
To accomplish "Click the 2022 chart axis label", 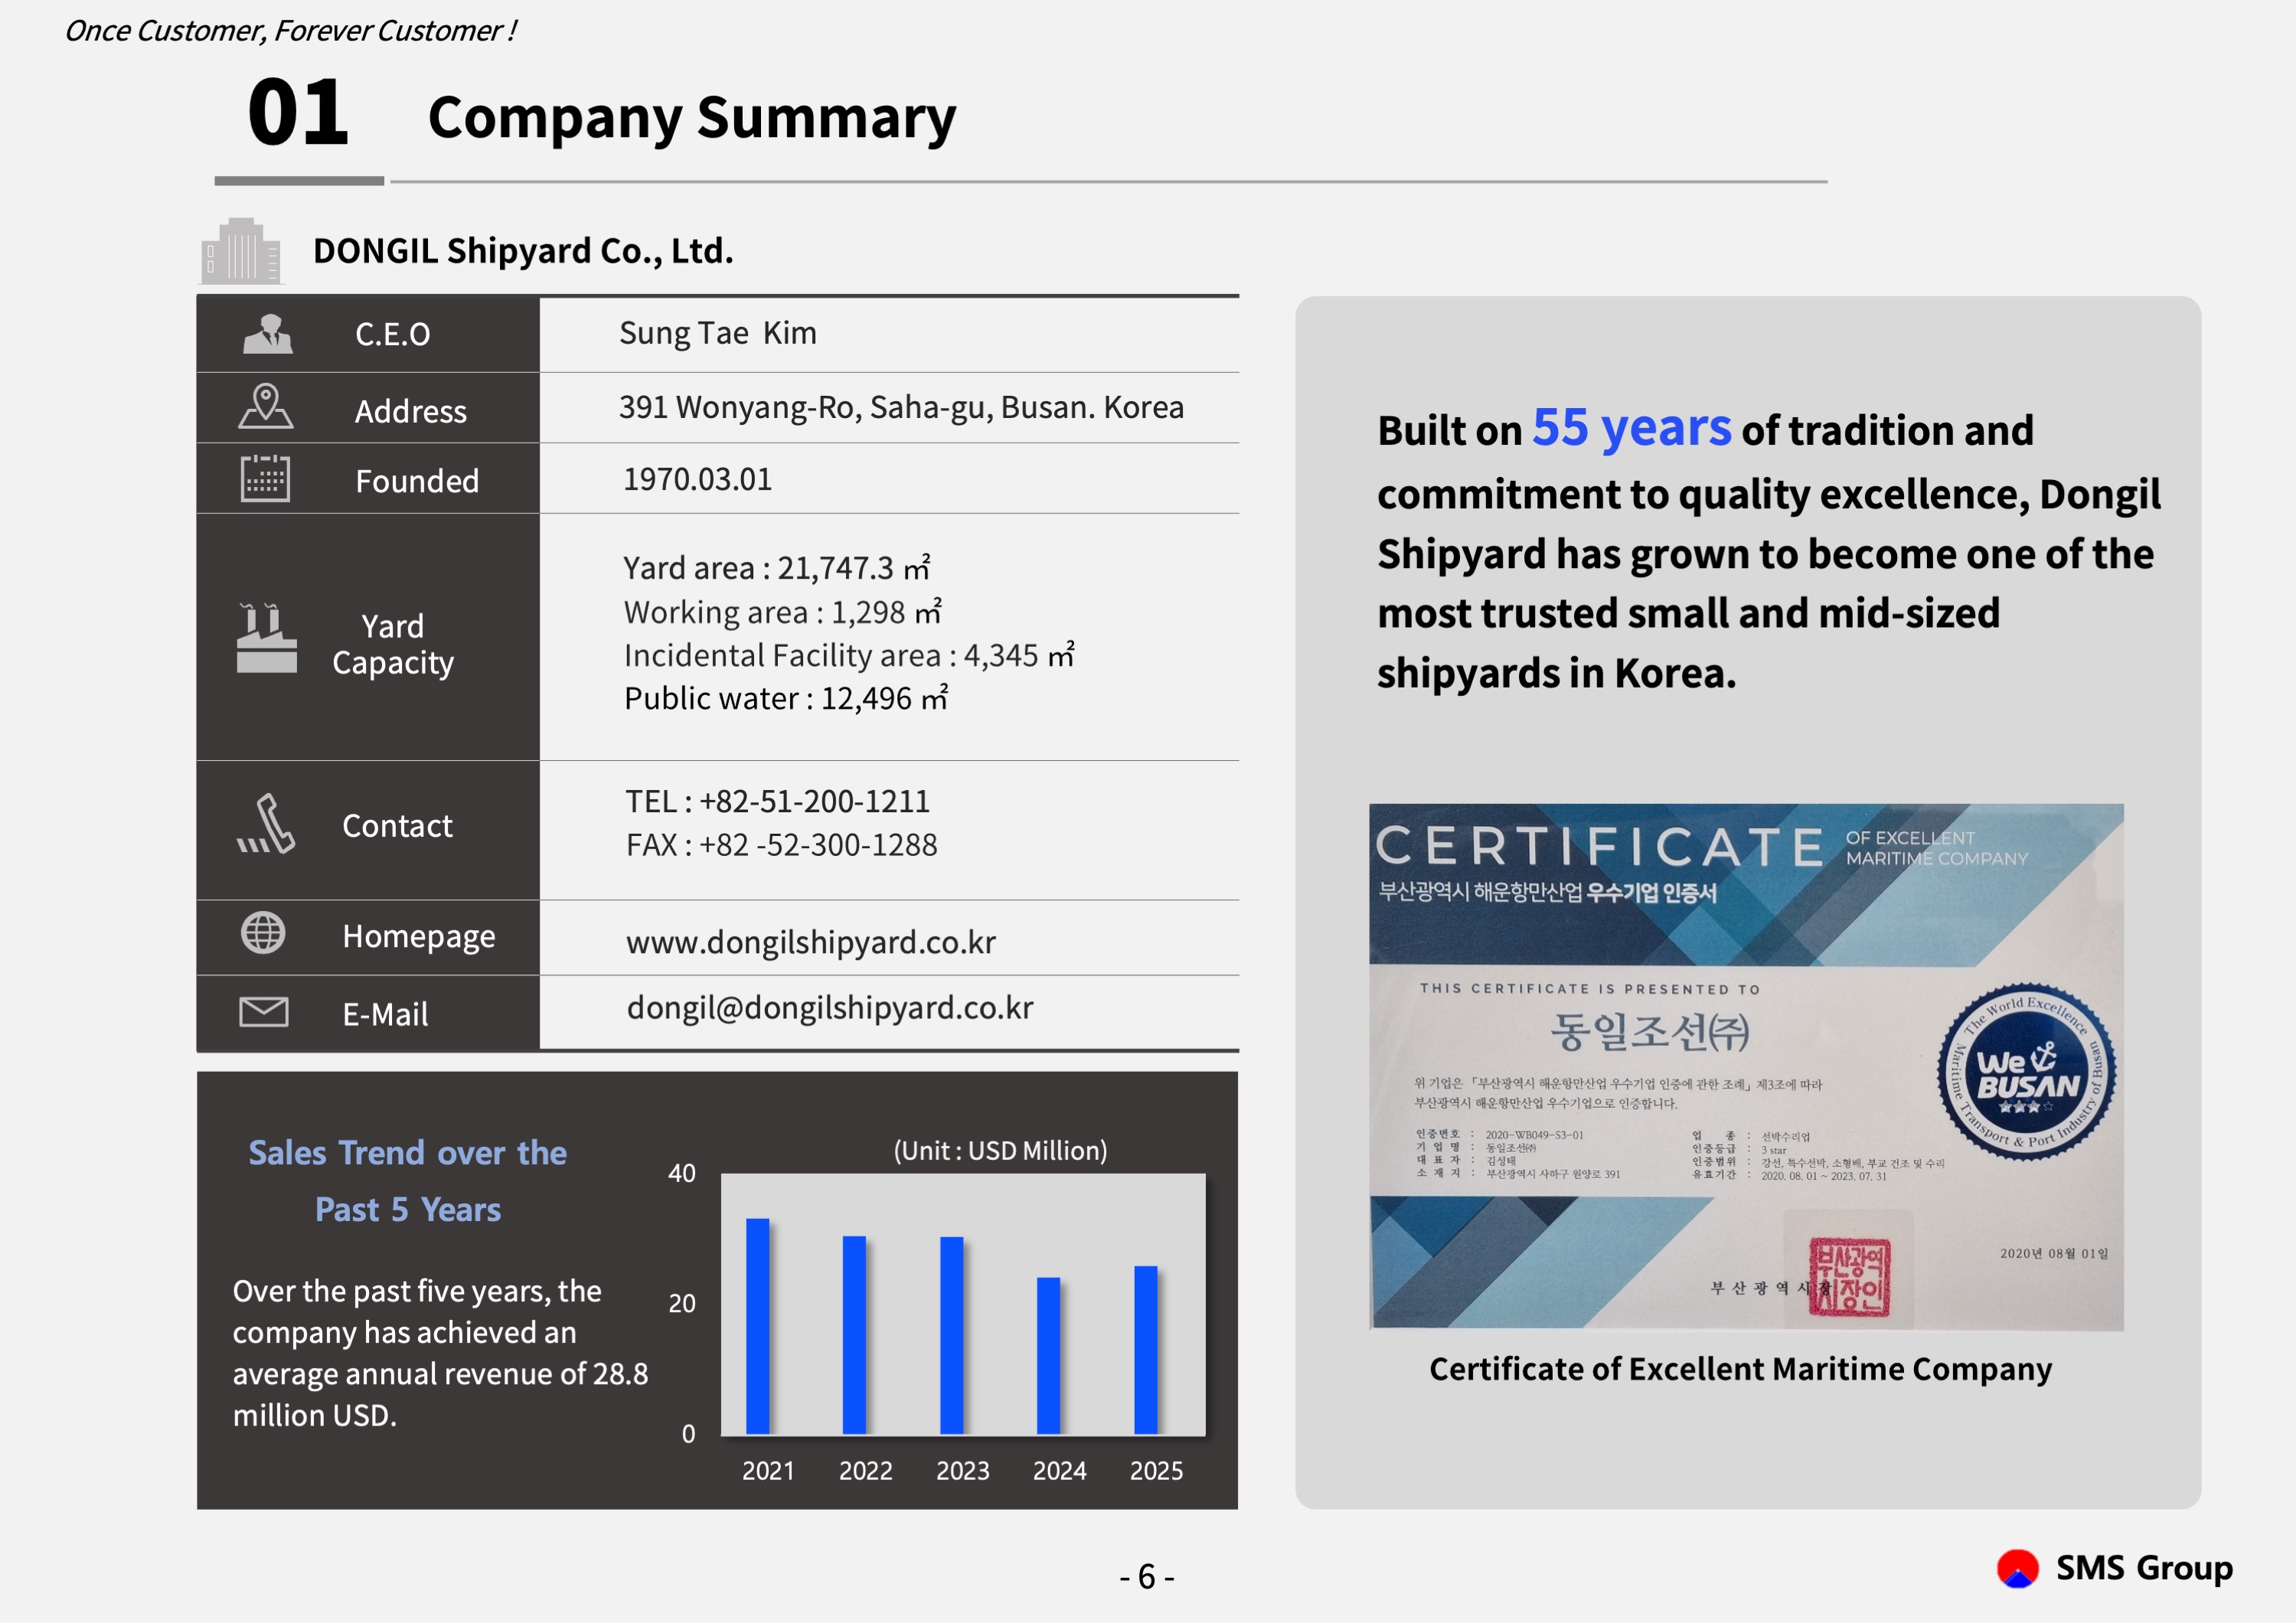I will click(866, 1471).
